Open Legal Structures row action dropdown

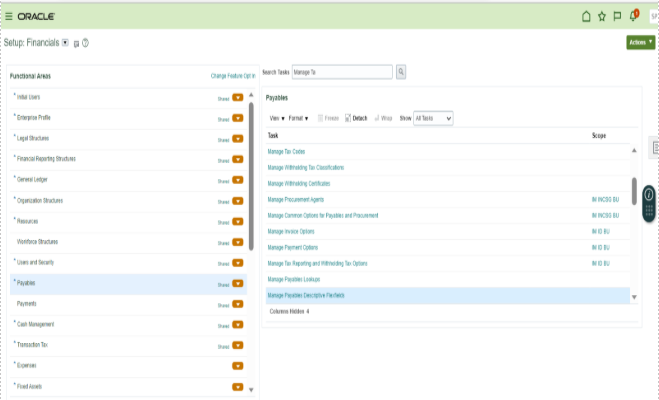237,139
